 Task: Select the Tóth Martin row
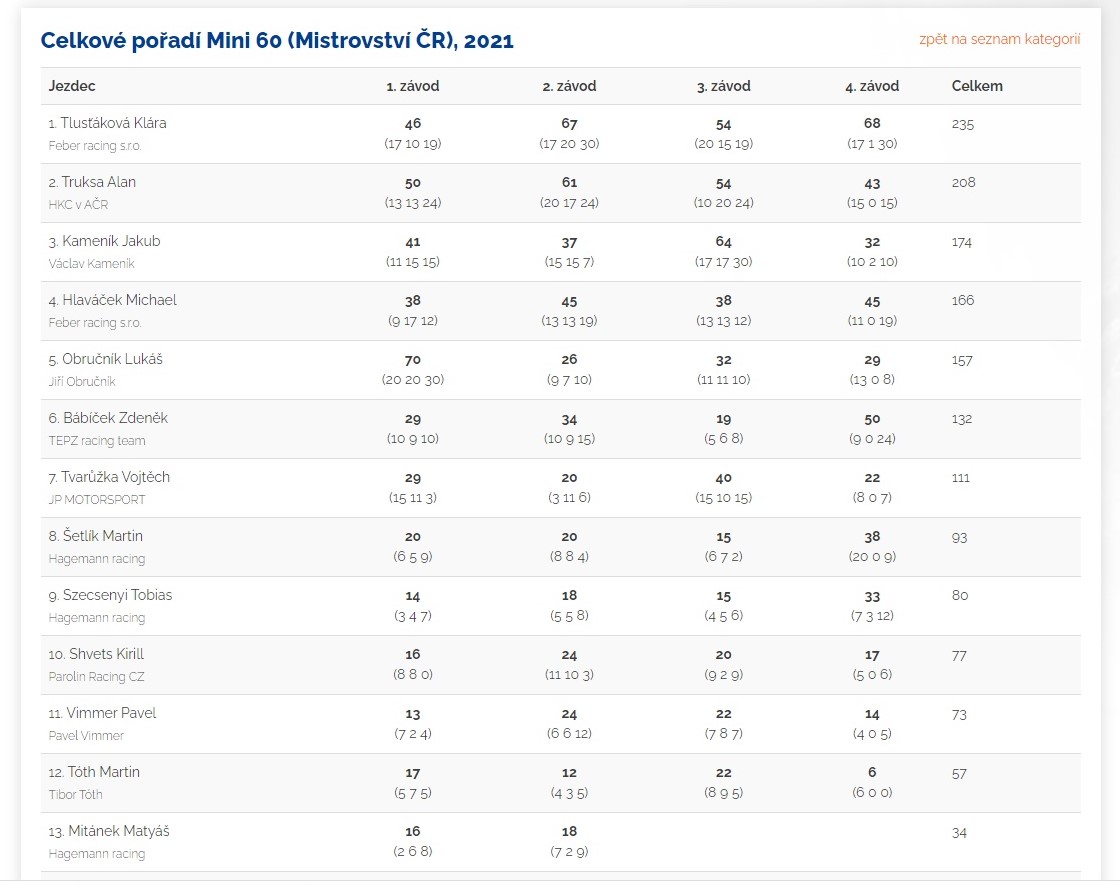561,783
